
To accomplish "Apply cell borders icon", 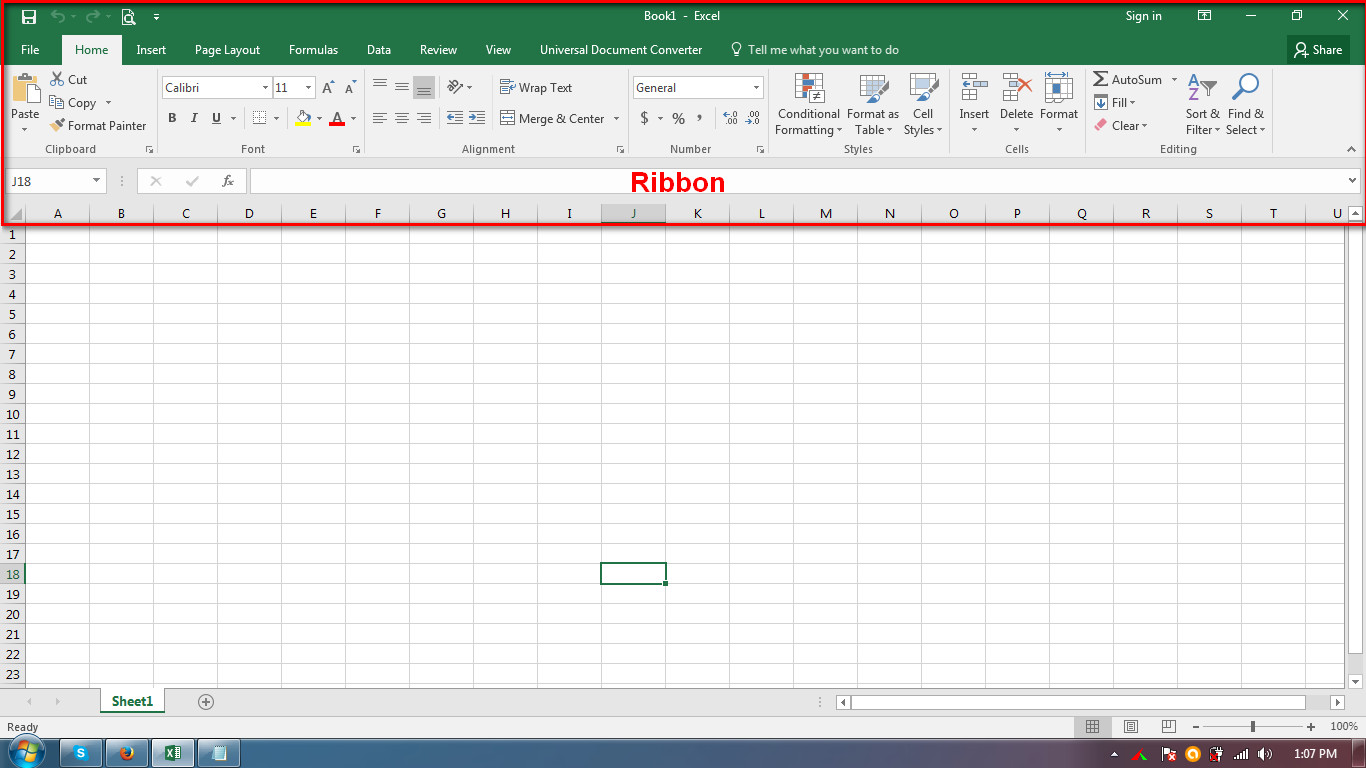I will (260, 118).
